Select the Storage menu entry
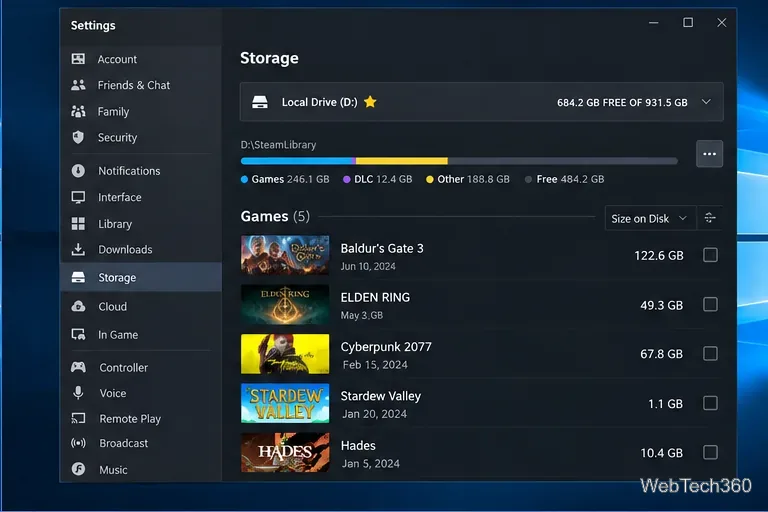The width and height of the screenshot is (768, 512). (x=141, y=277)
